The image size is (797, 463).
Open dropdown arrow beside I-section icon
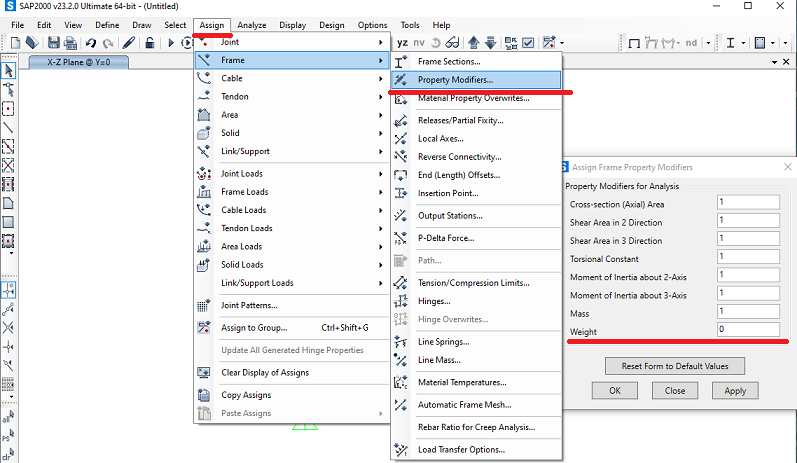(x=743, y=43)
